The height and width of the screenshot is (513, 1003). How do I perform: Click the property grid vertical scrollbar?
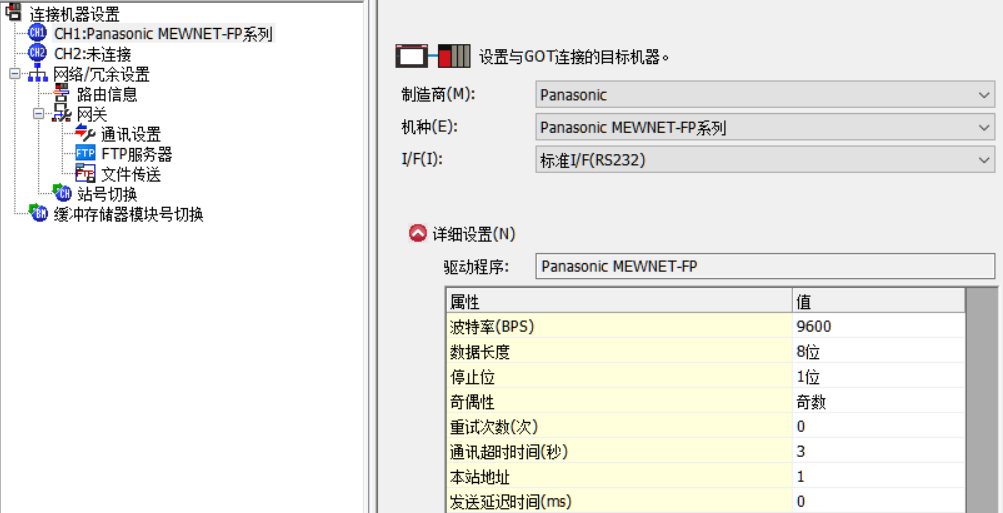point(982,400)
